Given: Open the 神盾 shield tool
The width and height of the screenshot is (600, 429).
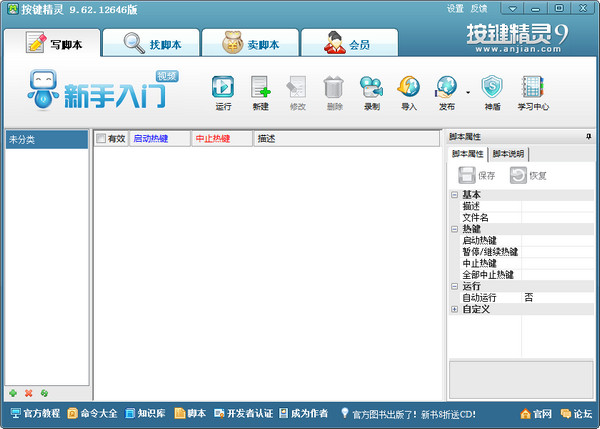Looking at the screenshot, I should pos(491,88).
